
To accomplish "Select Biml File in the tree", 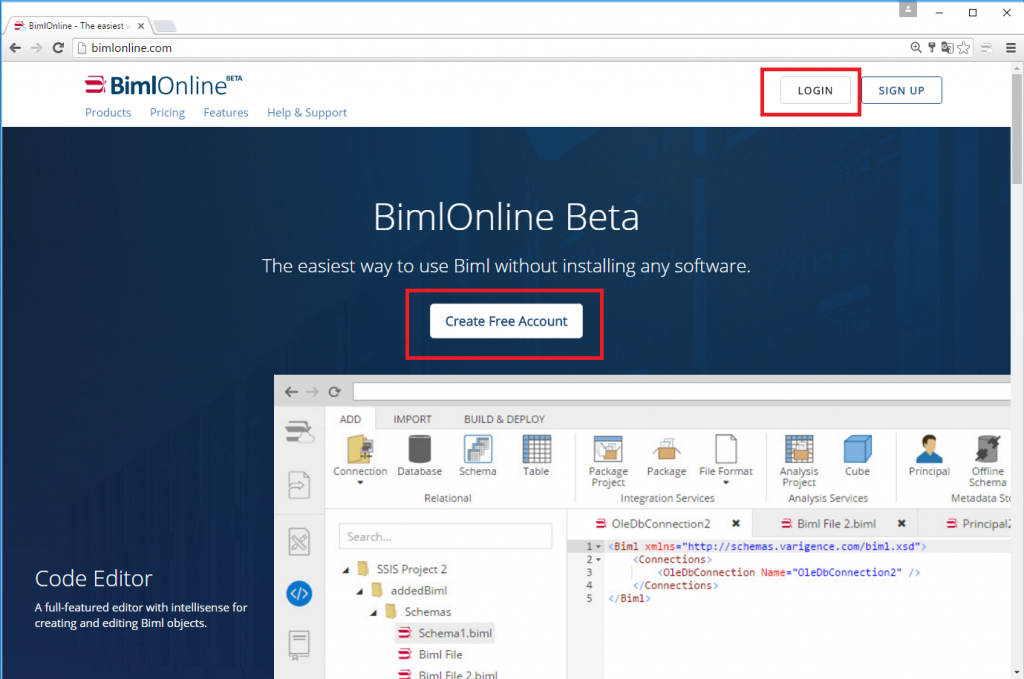I will [x=431, y=655].
